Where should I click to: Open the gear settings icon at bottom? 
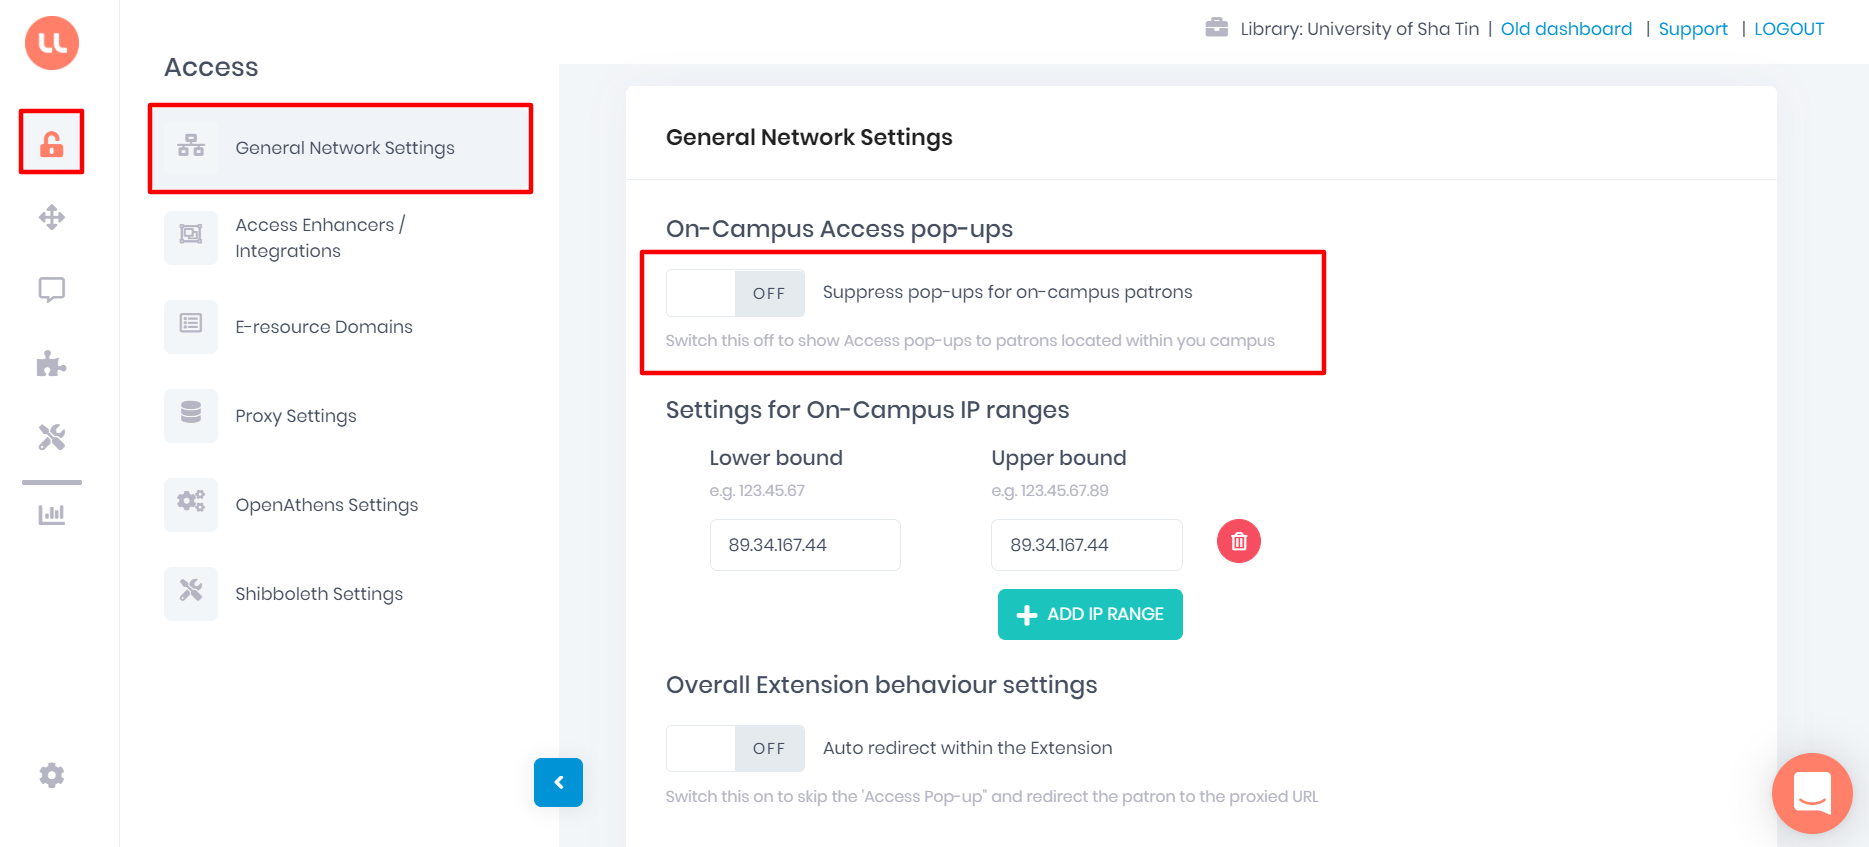52,775
